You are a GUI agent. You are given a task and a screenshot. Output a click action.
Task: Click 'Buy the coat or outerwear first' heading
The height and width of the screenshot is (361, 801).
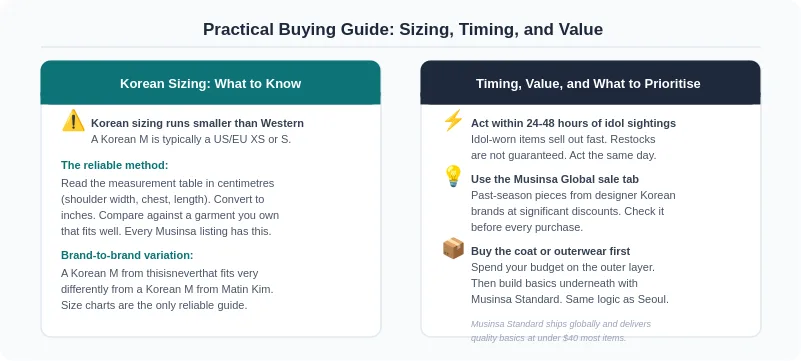550,251
